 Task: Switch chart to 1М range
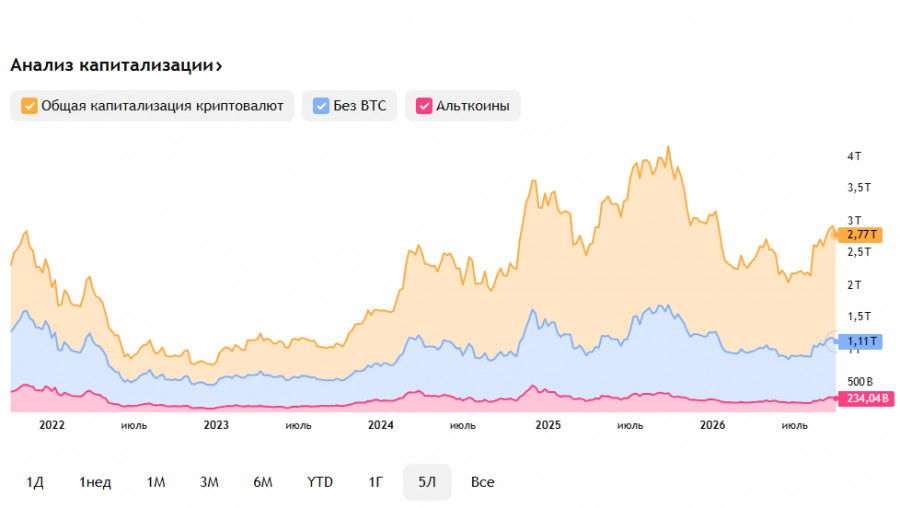click(156, 482)
